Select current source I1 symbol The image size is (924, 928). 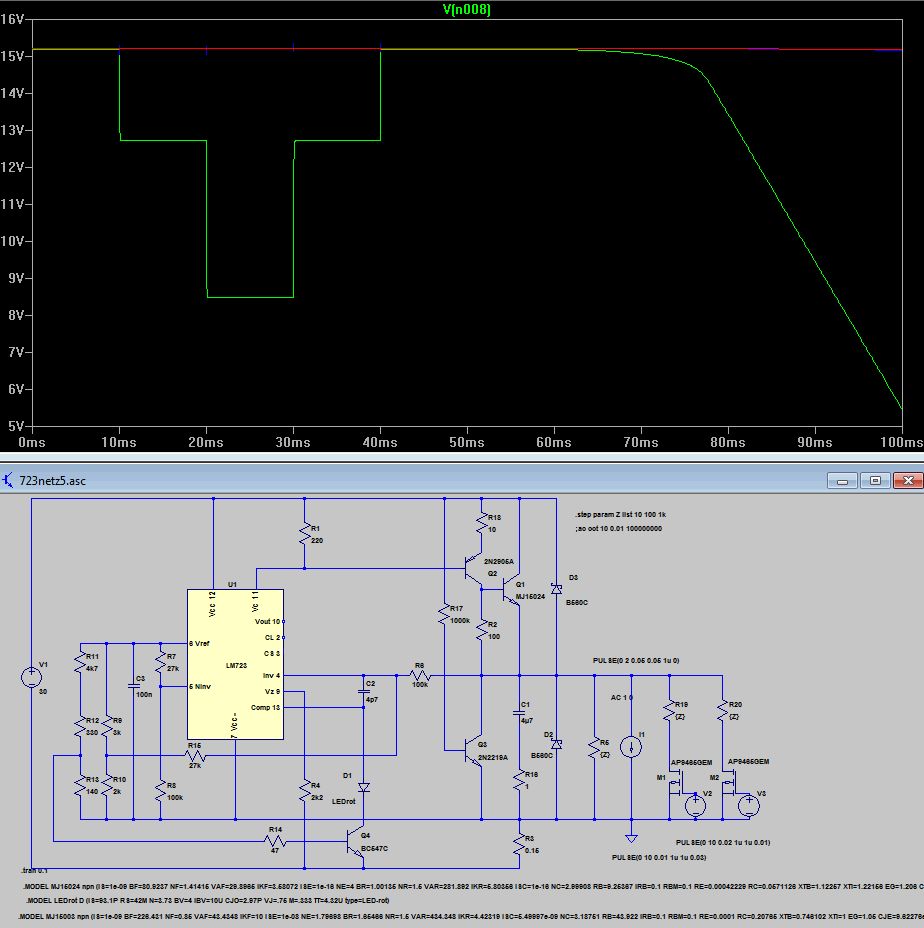tap(631, 746)
